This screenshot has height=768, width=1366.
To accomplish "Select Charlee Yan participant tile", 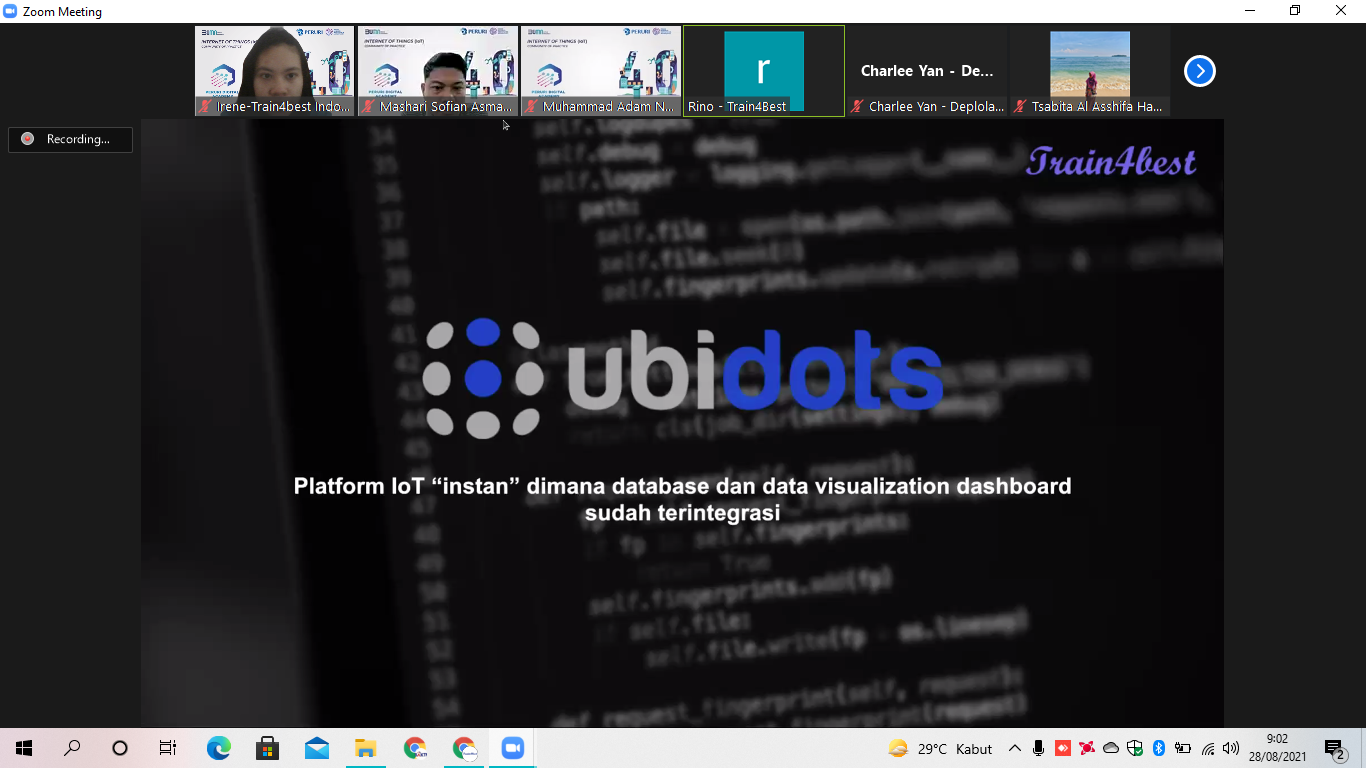I will (927, 71).
